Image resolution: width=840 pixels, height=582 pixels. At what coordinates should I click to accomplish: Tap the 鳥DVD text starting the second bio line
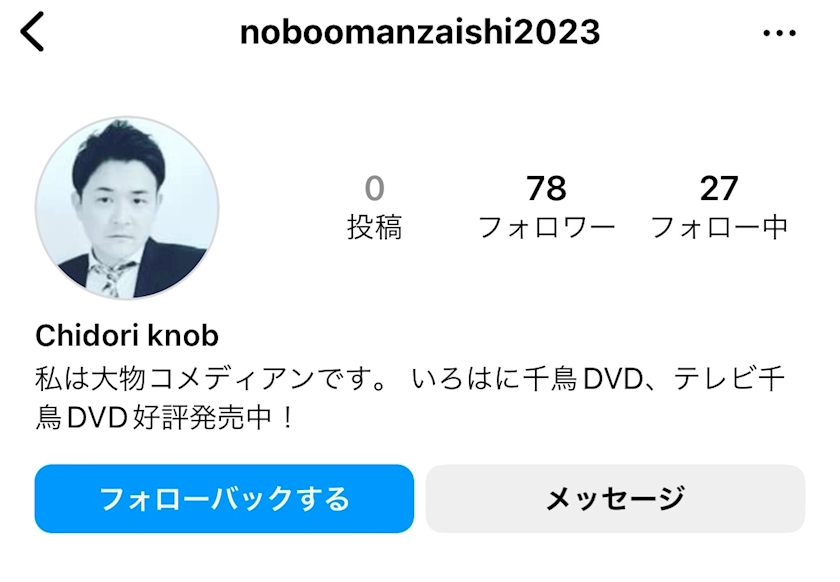[x=81, y=418]
